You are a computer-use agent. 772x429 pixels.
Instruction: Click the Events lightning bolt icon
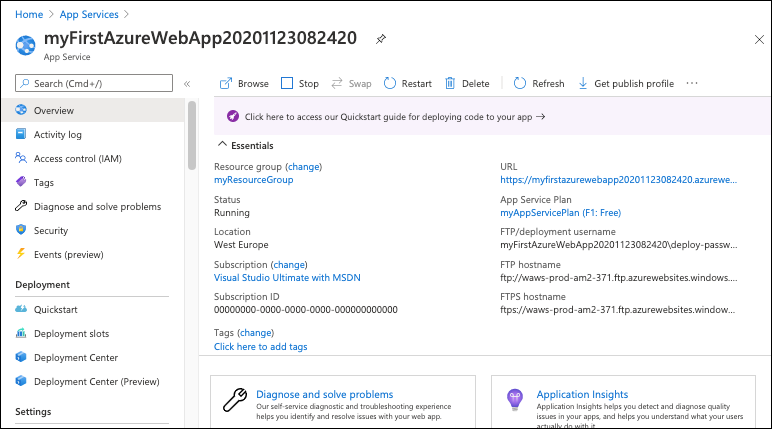pos(21,254)
